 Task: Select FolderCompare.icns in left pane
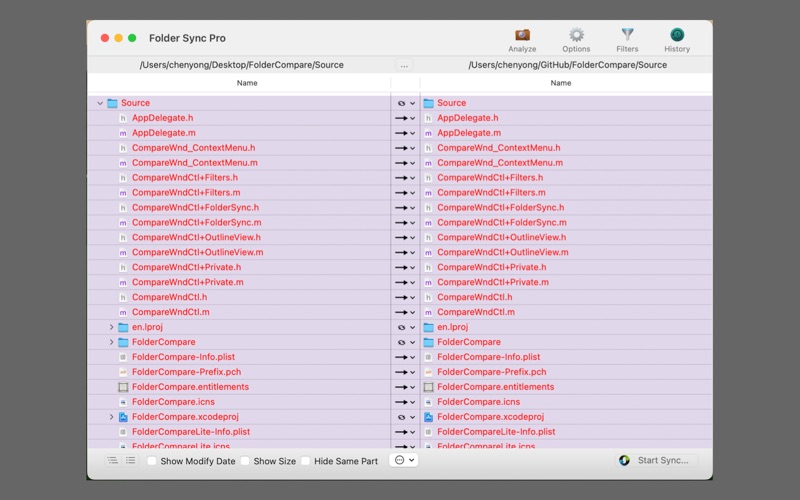tap(173, 402)
